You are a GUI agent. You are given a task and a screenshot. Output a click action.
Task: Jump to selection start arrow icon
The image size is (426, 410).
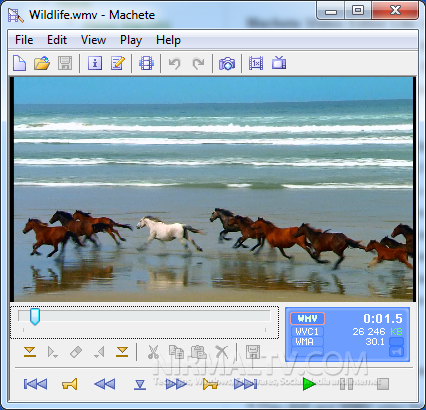[53, 352]
